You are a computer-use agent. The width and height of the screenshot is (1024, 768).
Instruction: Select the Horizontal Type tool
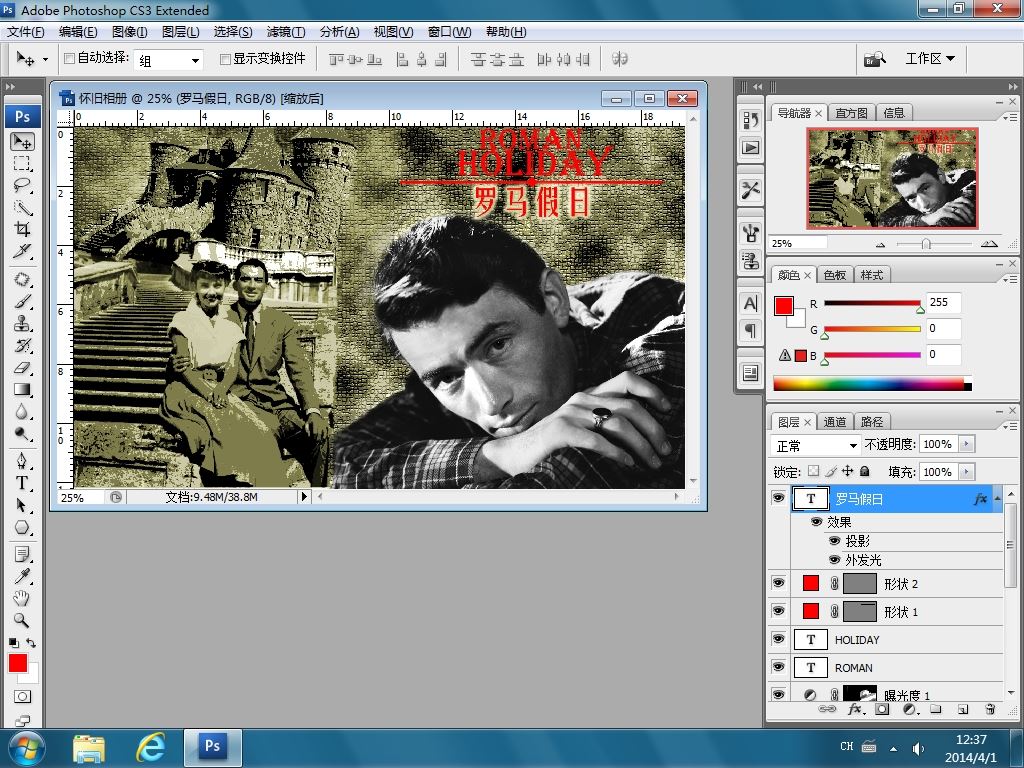point(22,483)
